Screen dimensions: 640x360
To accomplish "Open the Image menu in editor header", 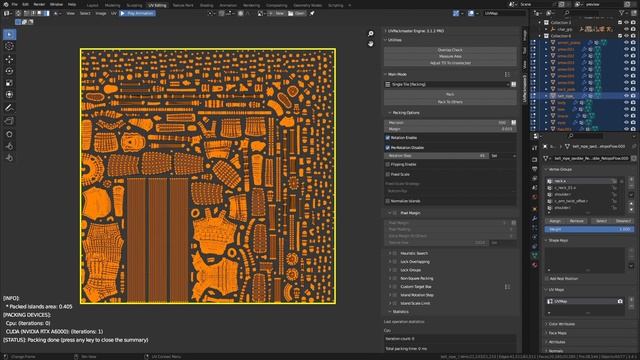I will coord(101,13).
